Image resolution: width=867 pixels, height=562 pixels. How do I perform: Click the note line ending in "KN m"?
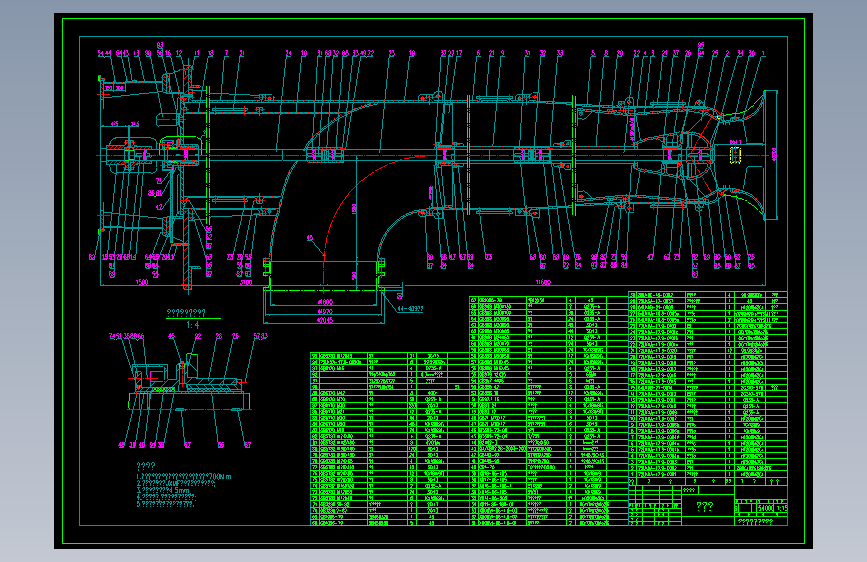point(184,476)
